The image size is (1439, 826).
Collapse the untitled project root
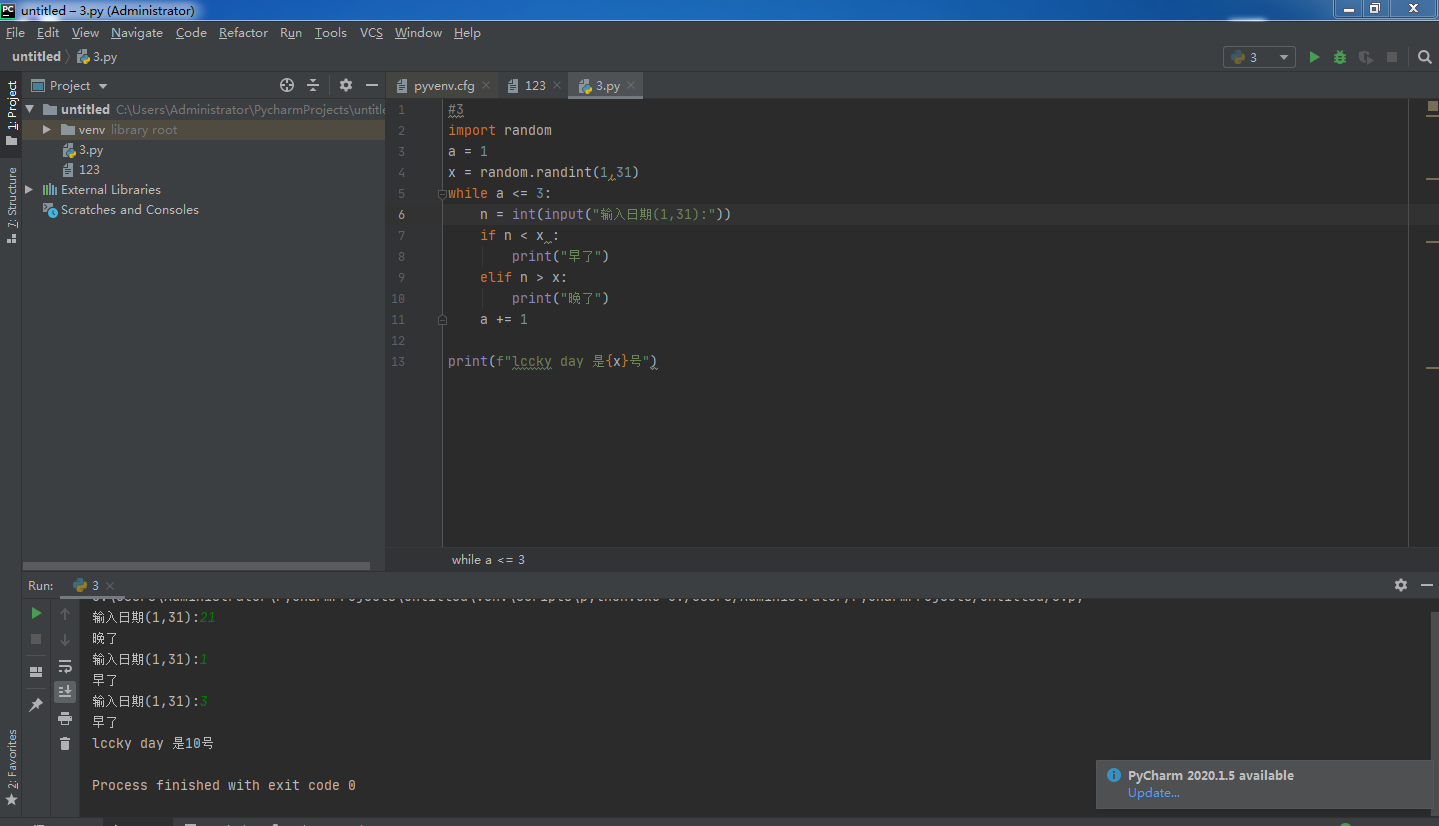(30, 109)
